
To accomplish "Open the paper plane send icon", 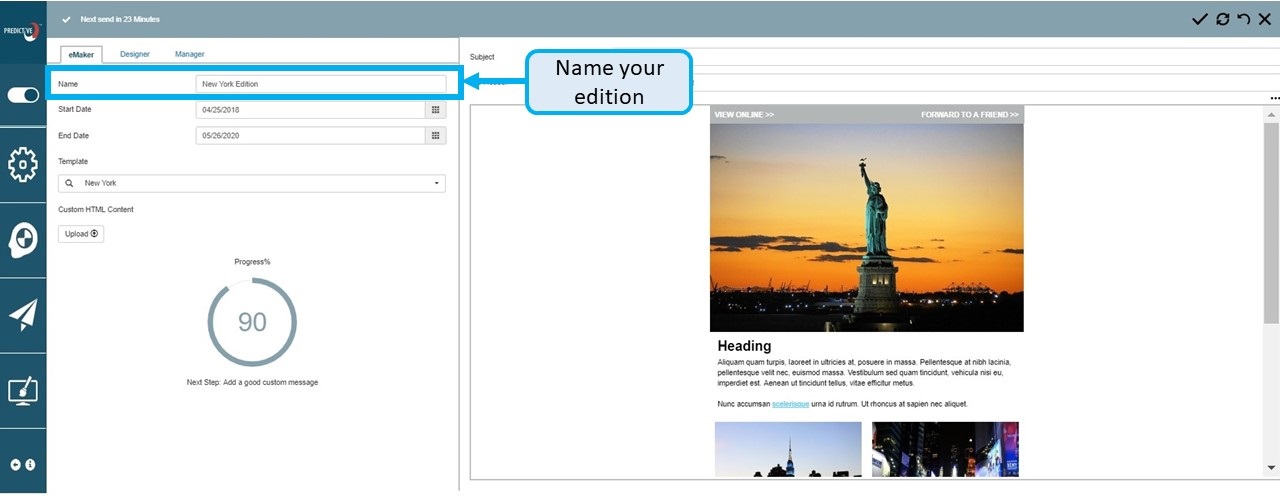I will tap(23, 315).
